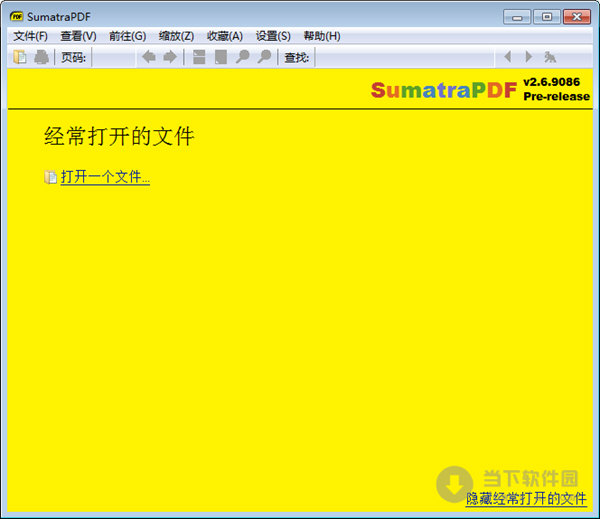Click the 隐藏经常打开的文件 link
The width and height of the screenshot is (600, 519).
coord(526,499)
